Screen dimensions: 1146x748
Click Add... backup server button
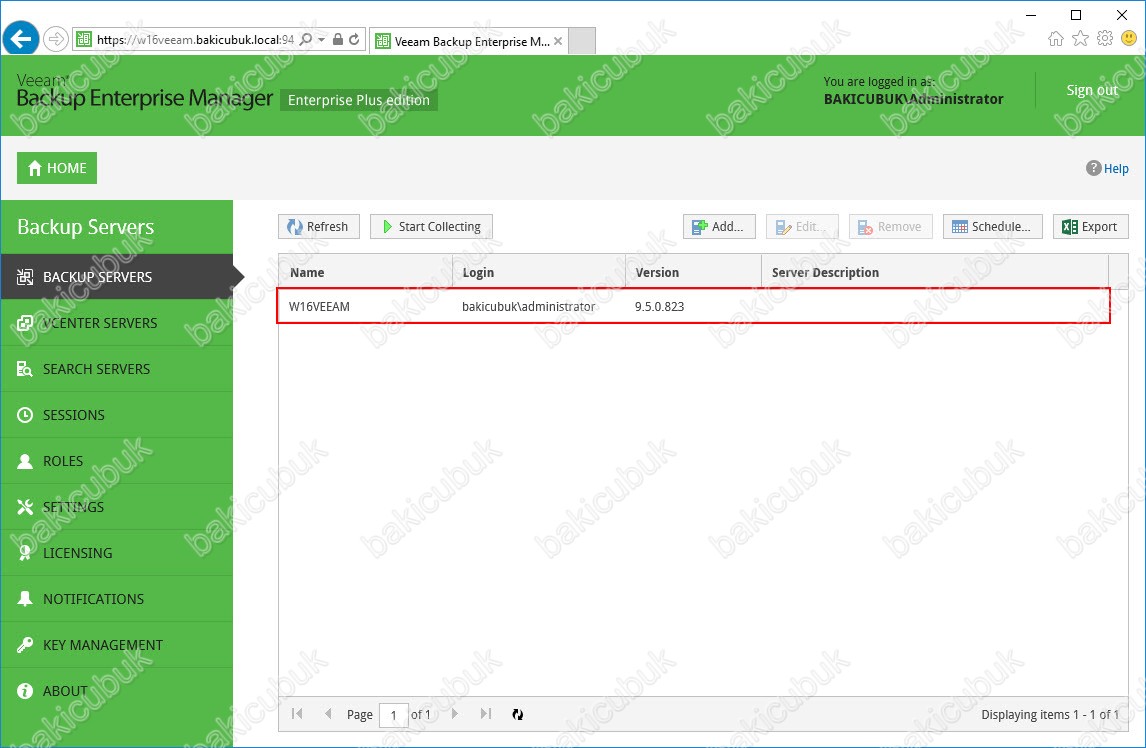pos(719,227)
